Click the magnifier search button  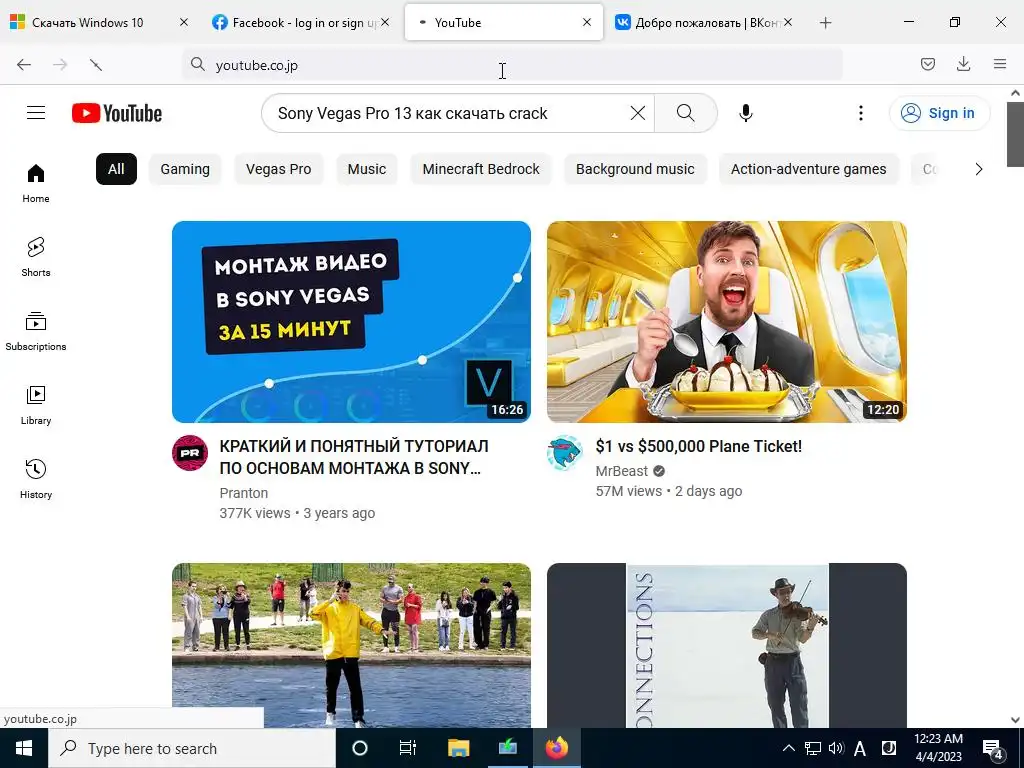pos(686,113)
